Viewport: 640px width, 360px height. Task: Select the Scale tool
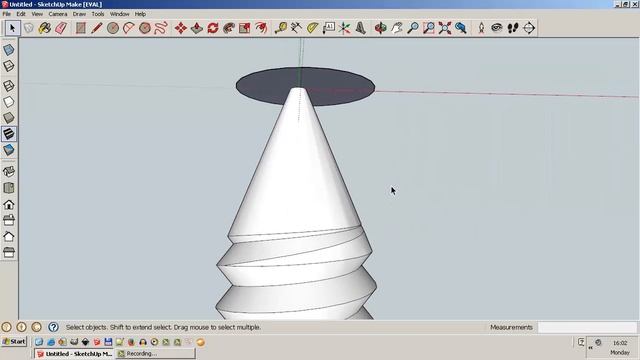(244, 28)
